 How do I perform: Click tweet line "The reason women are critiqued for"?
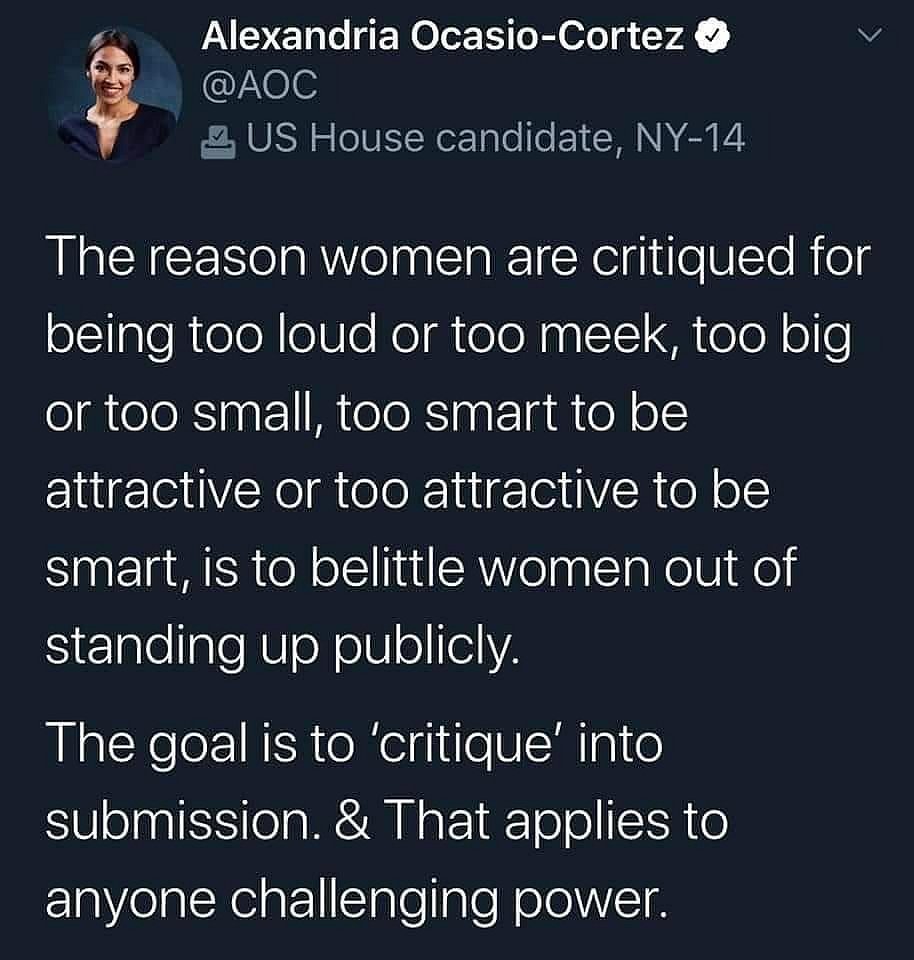point(458,257)
